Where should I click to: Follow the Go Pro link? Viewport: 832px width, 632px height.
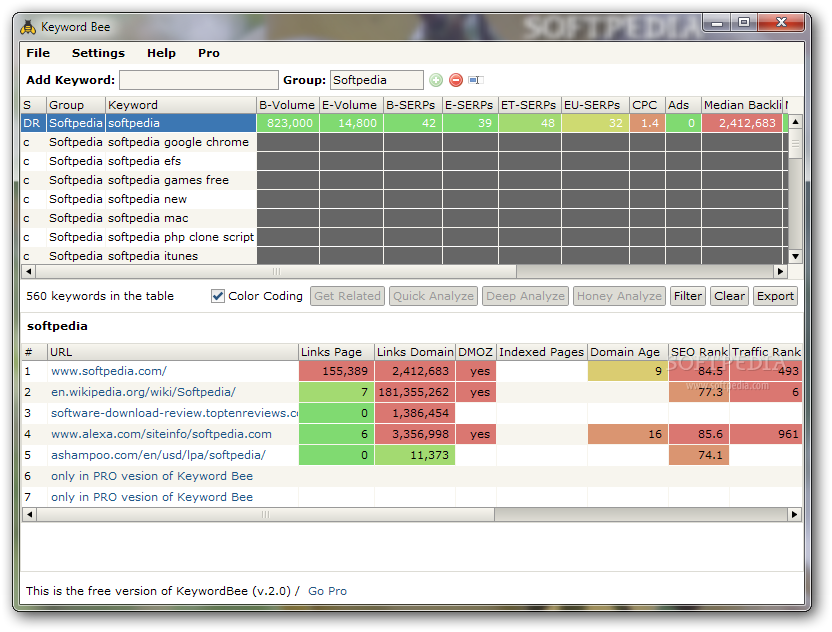[327, 591]
